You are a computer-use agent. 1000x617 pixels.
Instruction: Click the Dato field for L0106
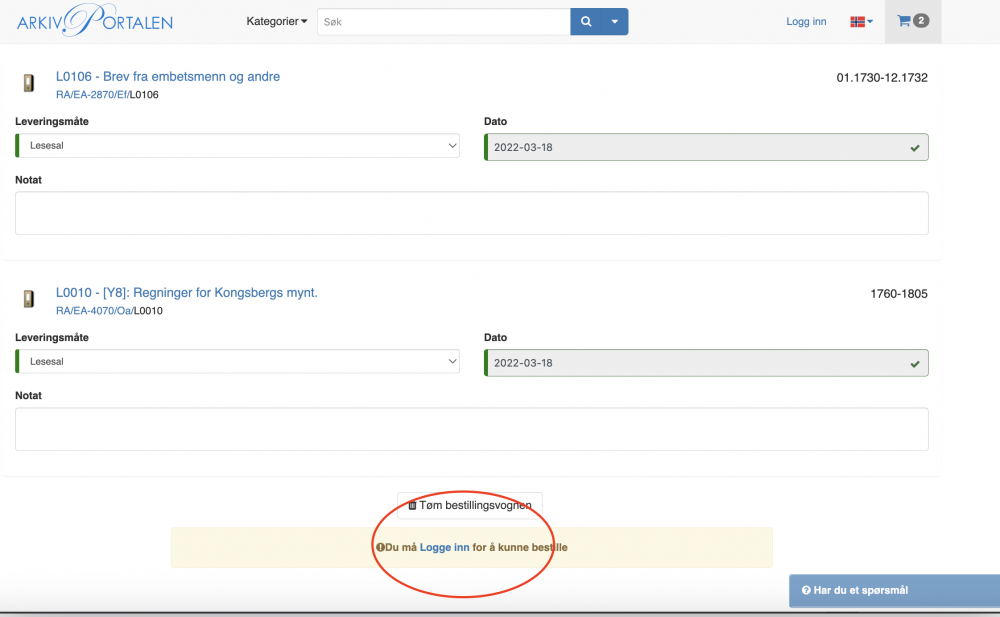(x=705, y=147)
